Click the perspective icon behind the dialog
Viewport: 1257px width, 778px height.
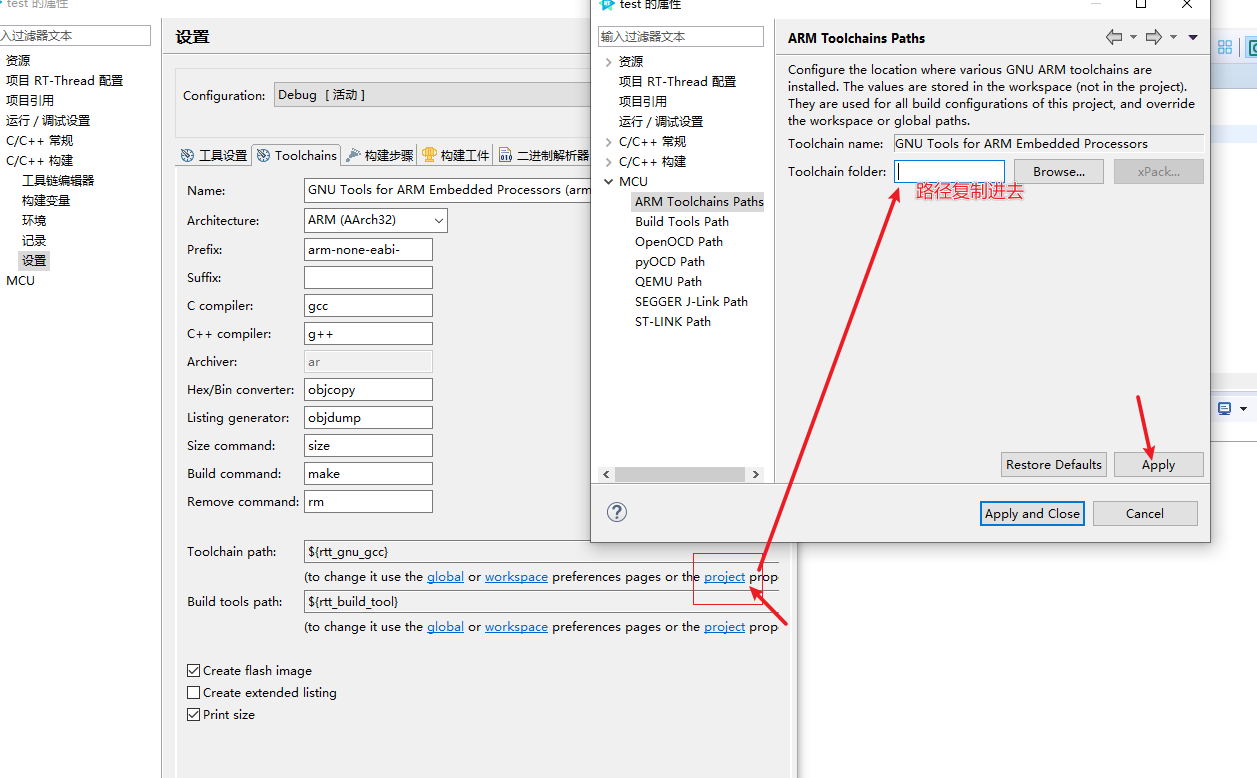tap(1225, 47)
